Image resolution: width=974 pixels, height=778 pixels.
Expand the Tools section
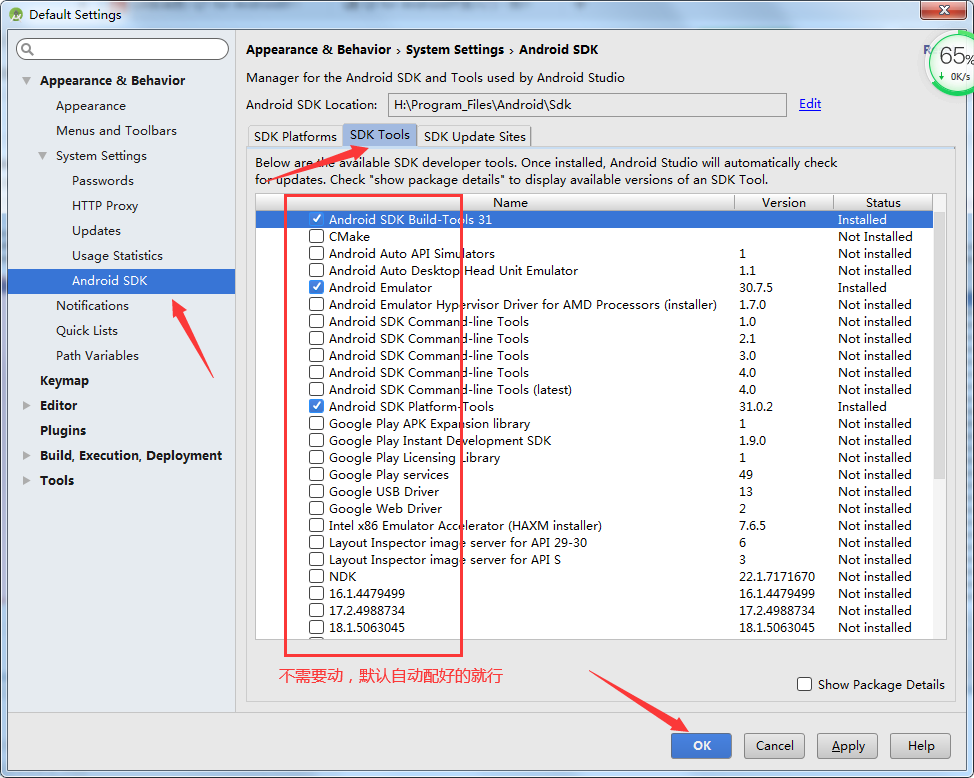[26, 480]
